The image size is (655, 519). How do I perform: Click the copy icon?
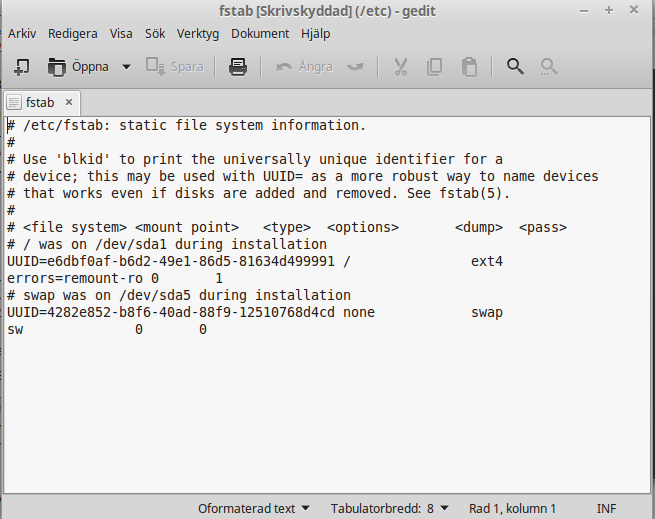click(x=434, y=67)
